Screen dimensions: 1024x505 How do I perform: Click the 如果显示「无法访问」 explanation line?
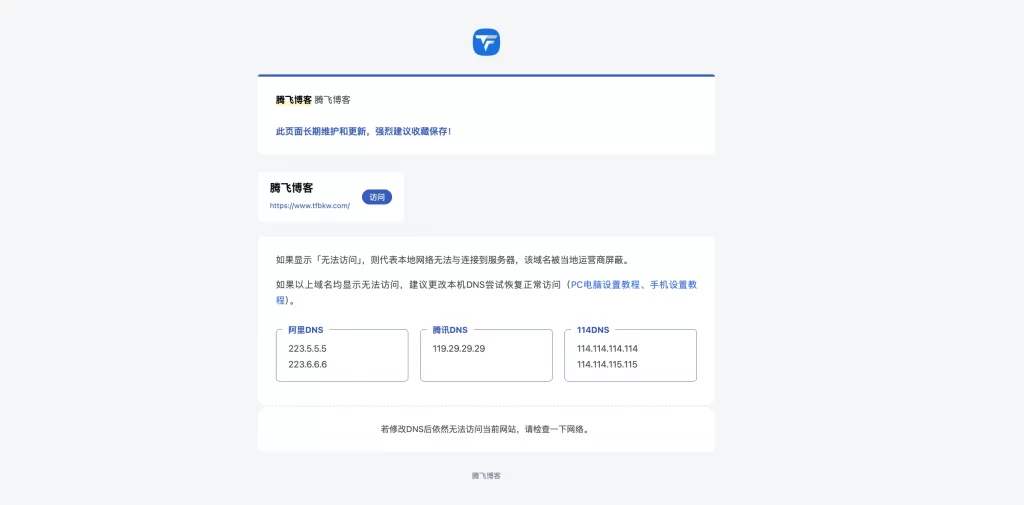[x=453, y=260]
